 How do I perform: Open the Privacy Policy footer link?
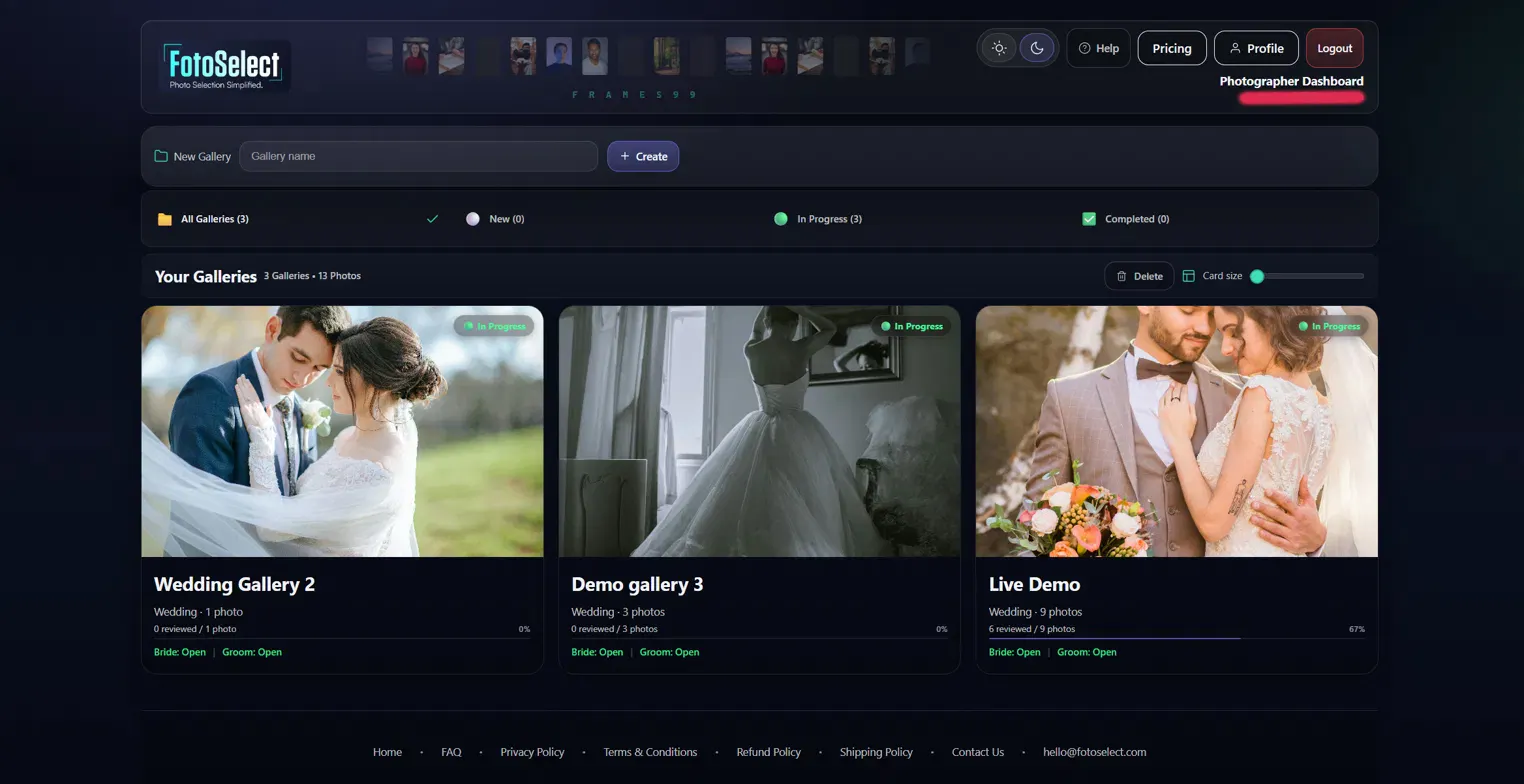pyautogui.click(x=532, y=752)
